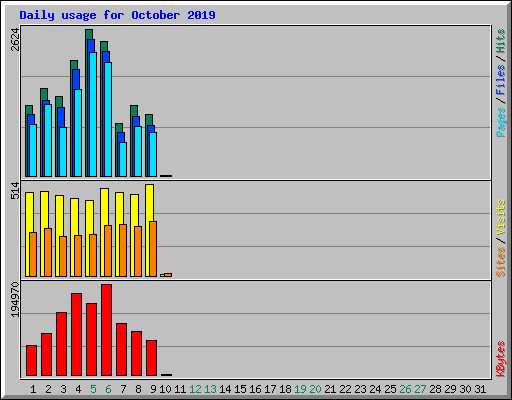Click the 514 axis value label

(15, 191)
